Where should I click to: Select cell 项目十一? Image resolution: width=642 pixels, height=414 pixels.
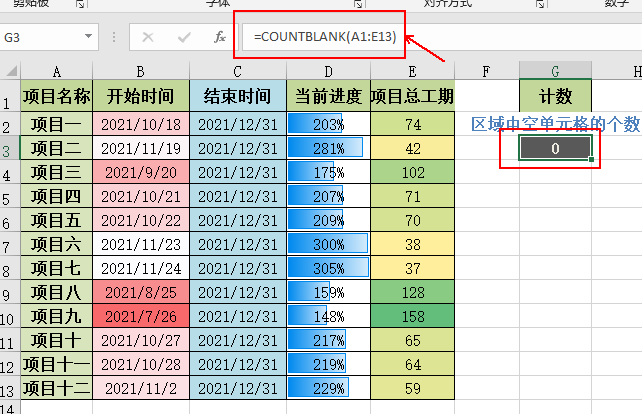point(57,364)
